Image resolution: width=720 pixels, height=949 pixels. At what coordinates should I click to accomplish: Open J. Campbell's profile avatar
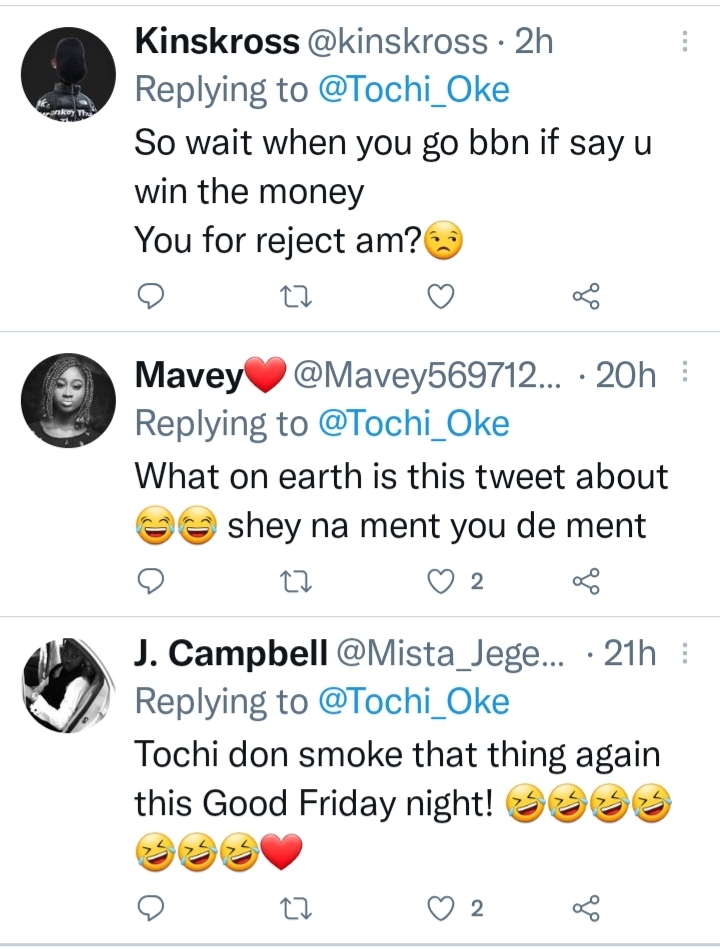[69, 681]
